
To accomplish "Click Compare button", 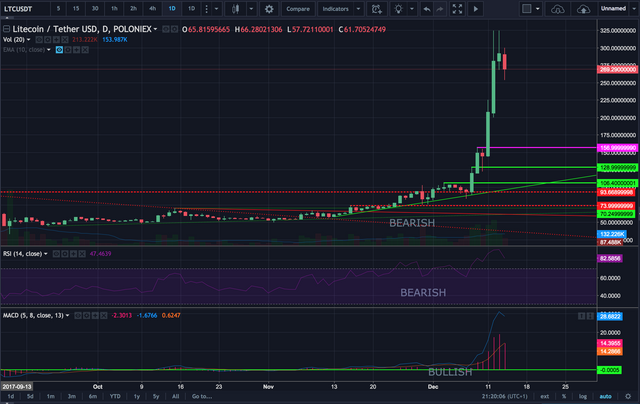I will pyautogui.click(x=298, y=9).
